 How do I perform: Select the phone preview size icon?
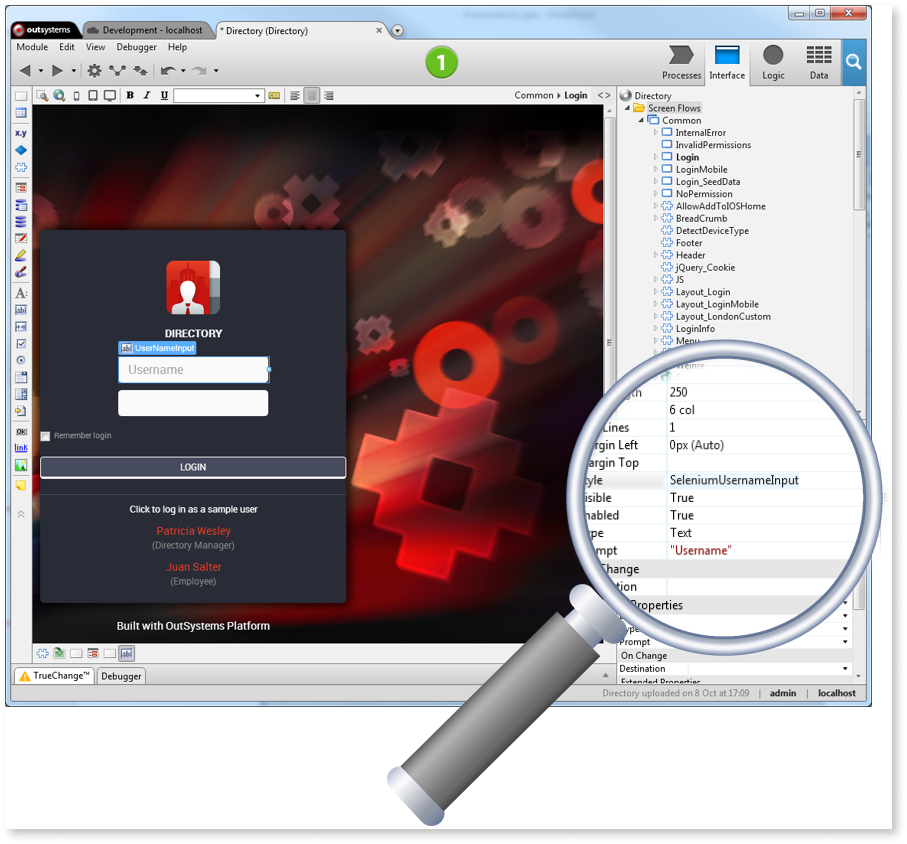[x=77, y=95]
